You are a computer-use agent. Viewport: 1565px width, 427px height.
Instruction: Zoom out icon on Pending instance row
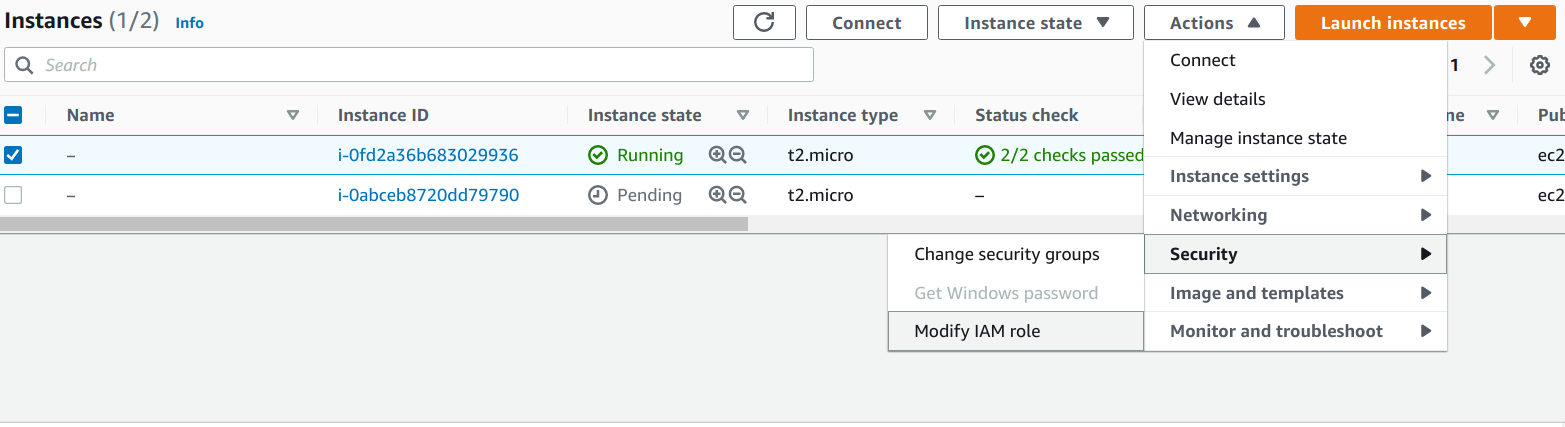point(738,195)
